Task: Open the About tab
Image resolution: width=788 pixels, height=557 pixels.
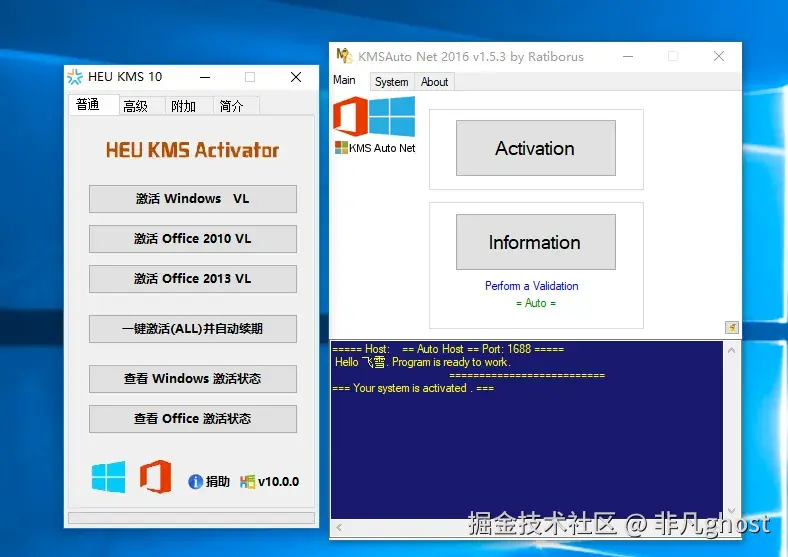Action: click(x=434, y=82)
